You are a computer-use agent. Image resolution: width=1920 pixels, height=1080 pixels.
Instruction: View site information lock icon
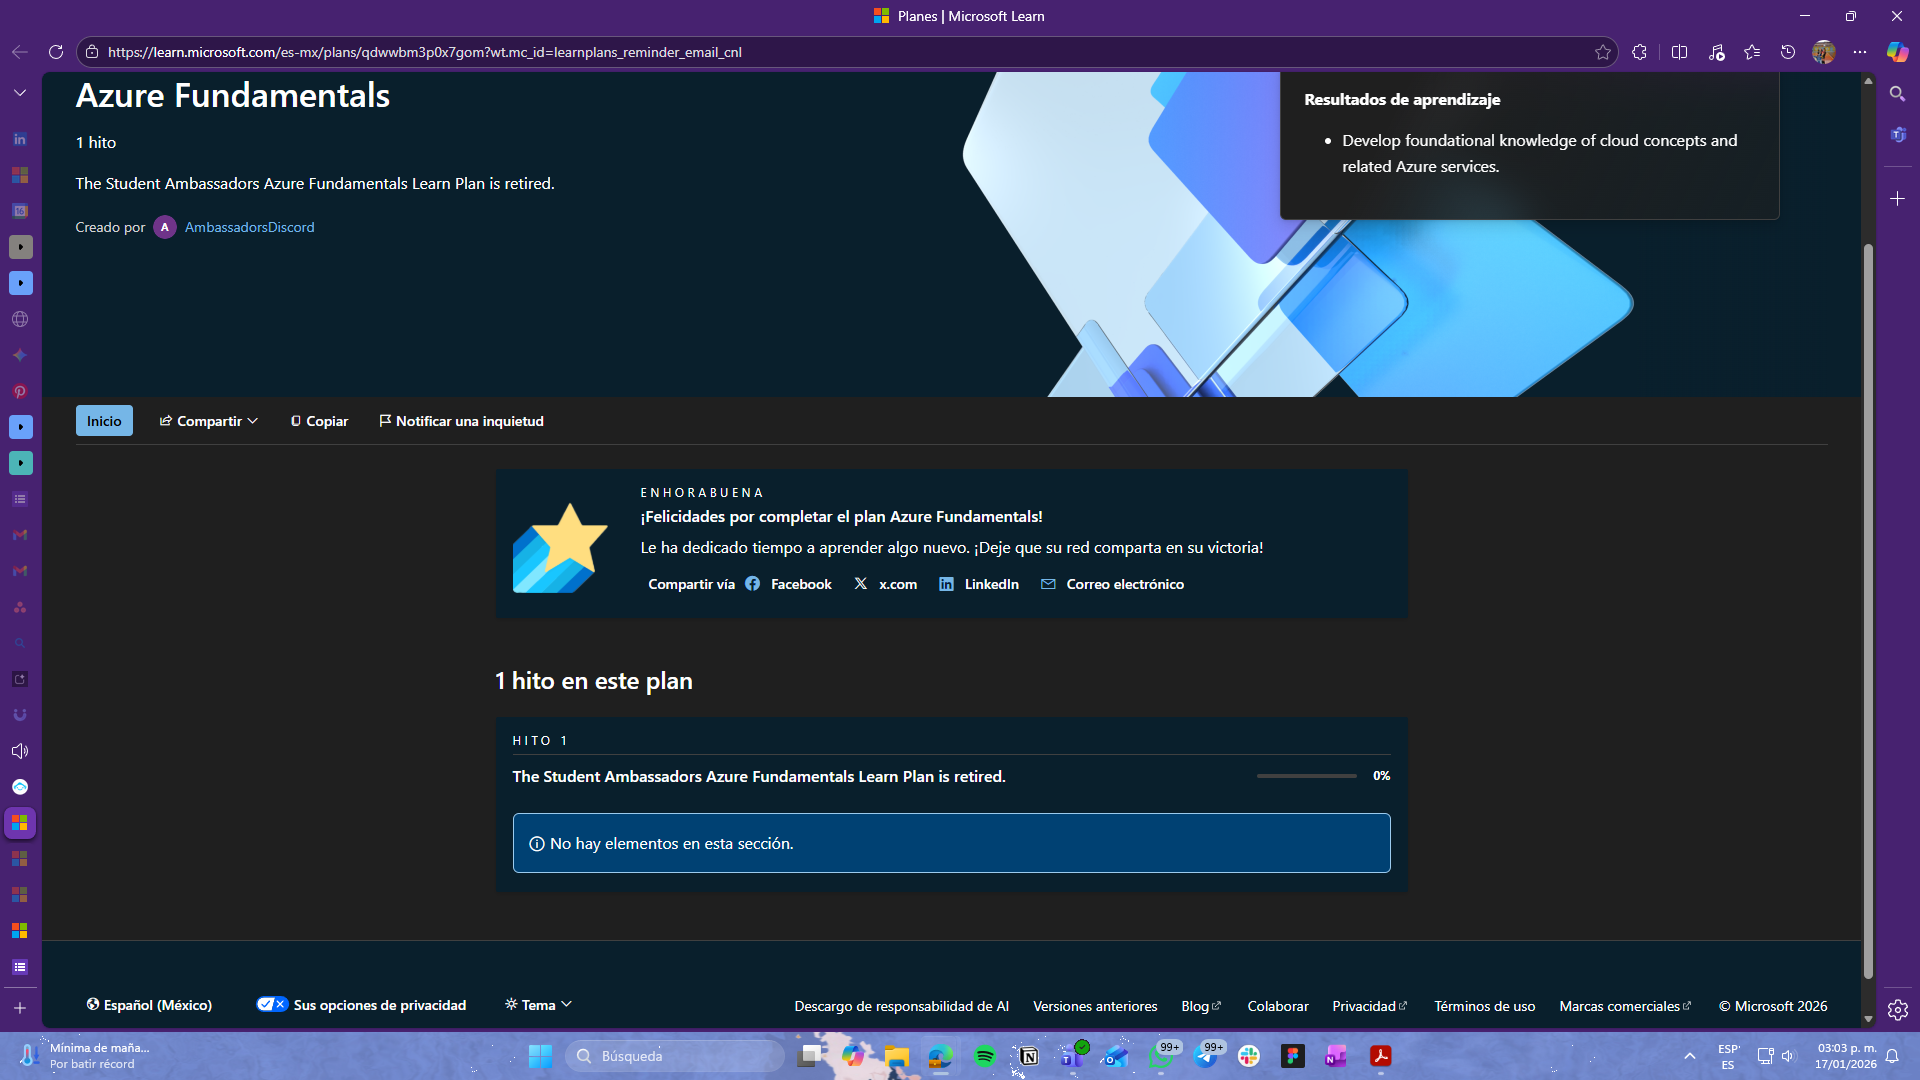[x=92, y=52]
